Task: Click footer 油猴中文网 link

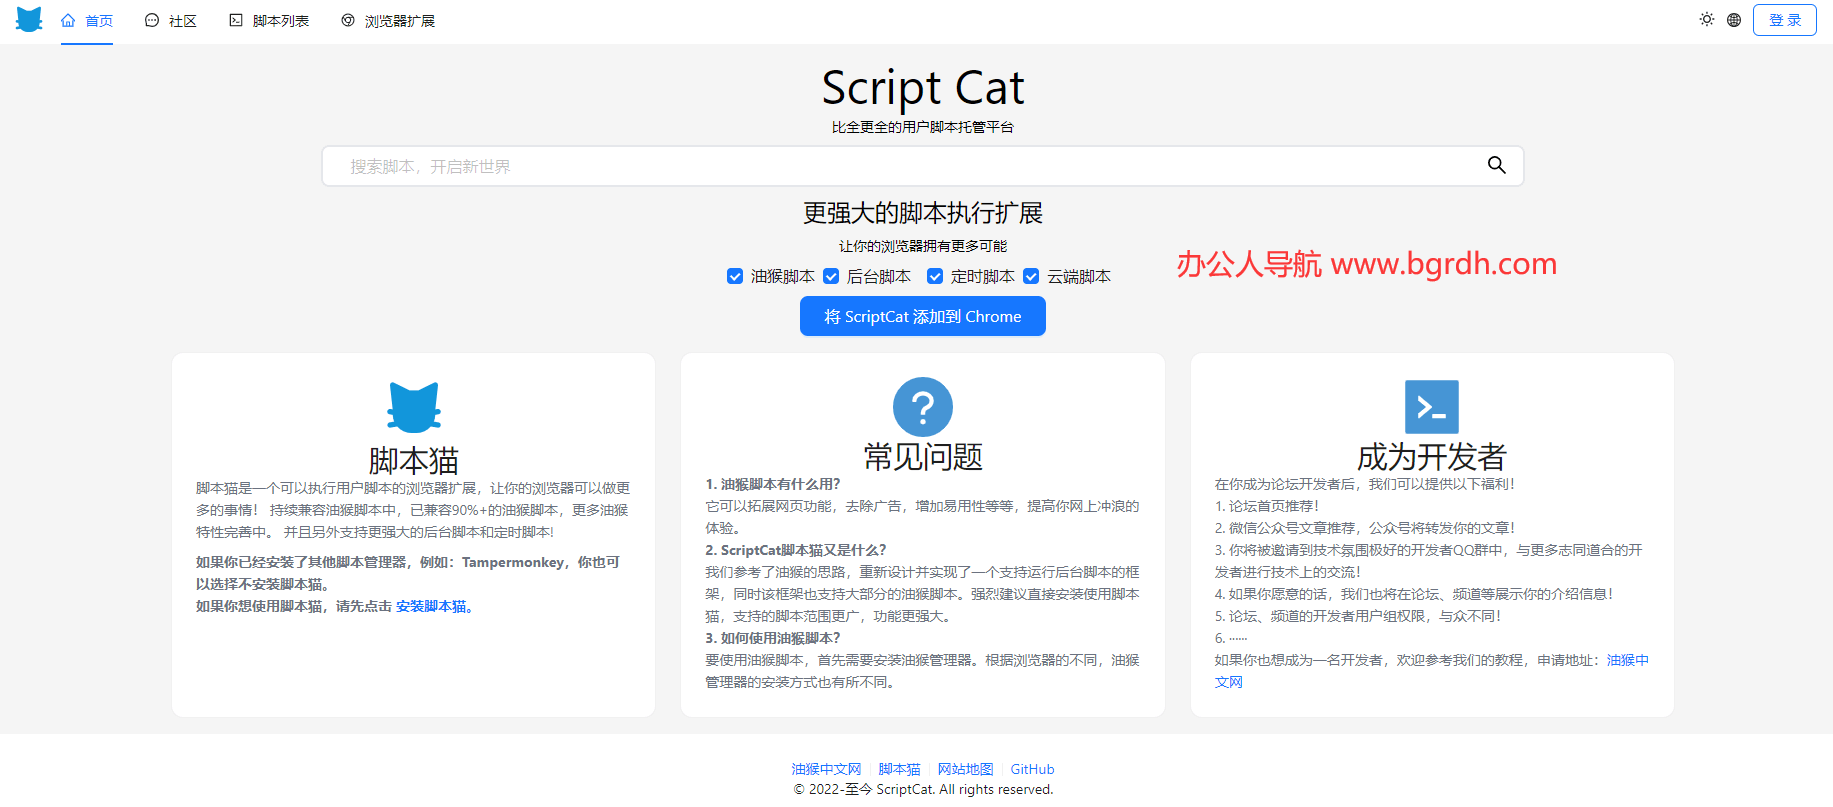Action: (x=826, y=769)
